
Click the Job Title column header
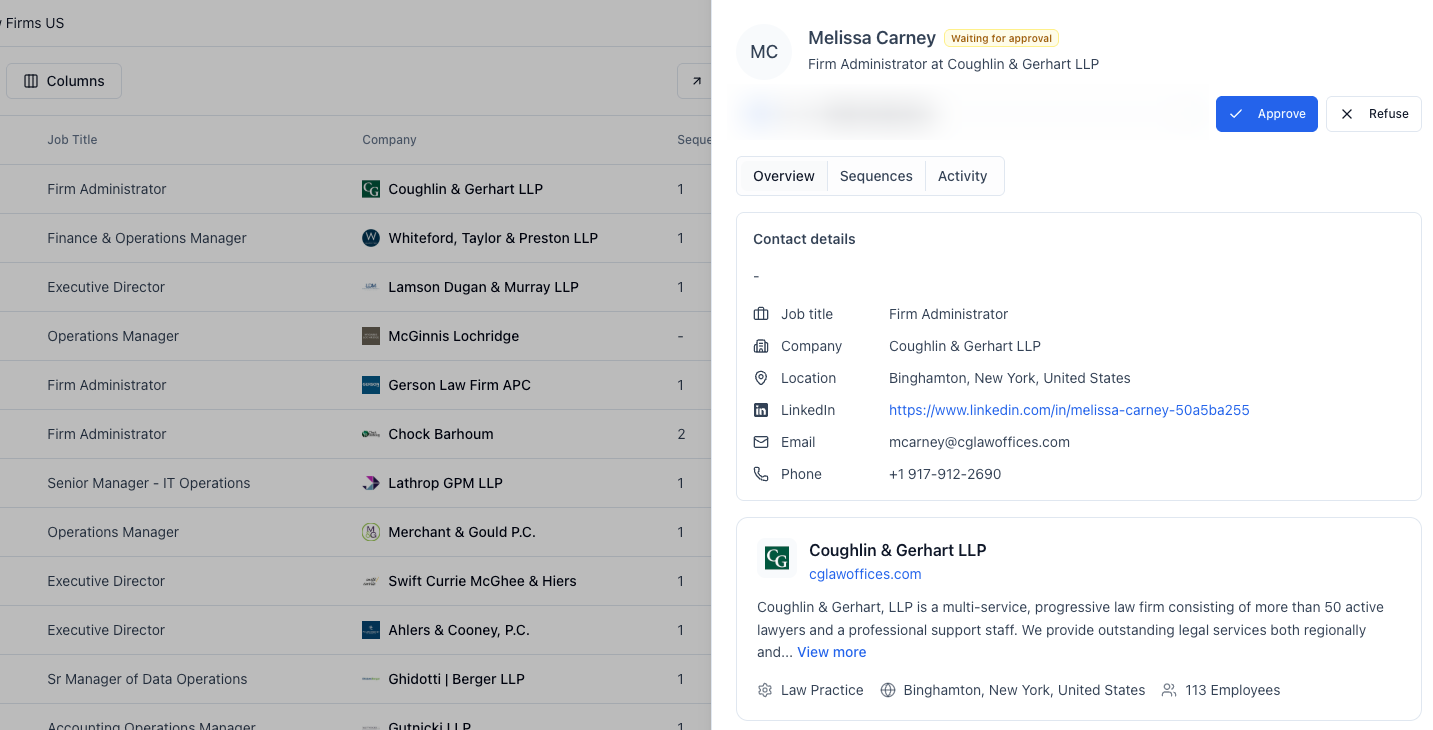coord(72,140)
